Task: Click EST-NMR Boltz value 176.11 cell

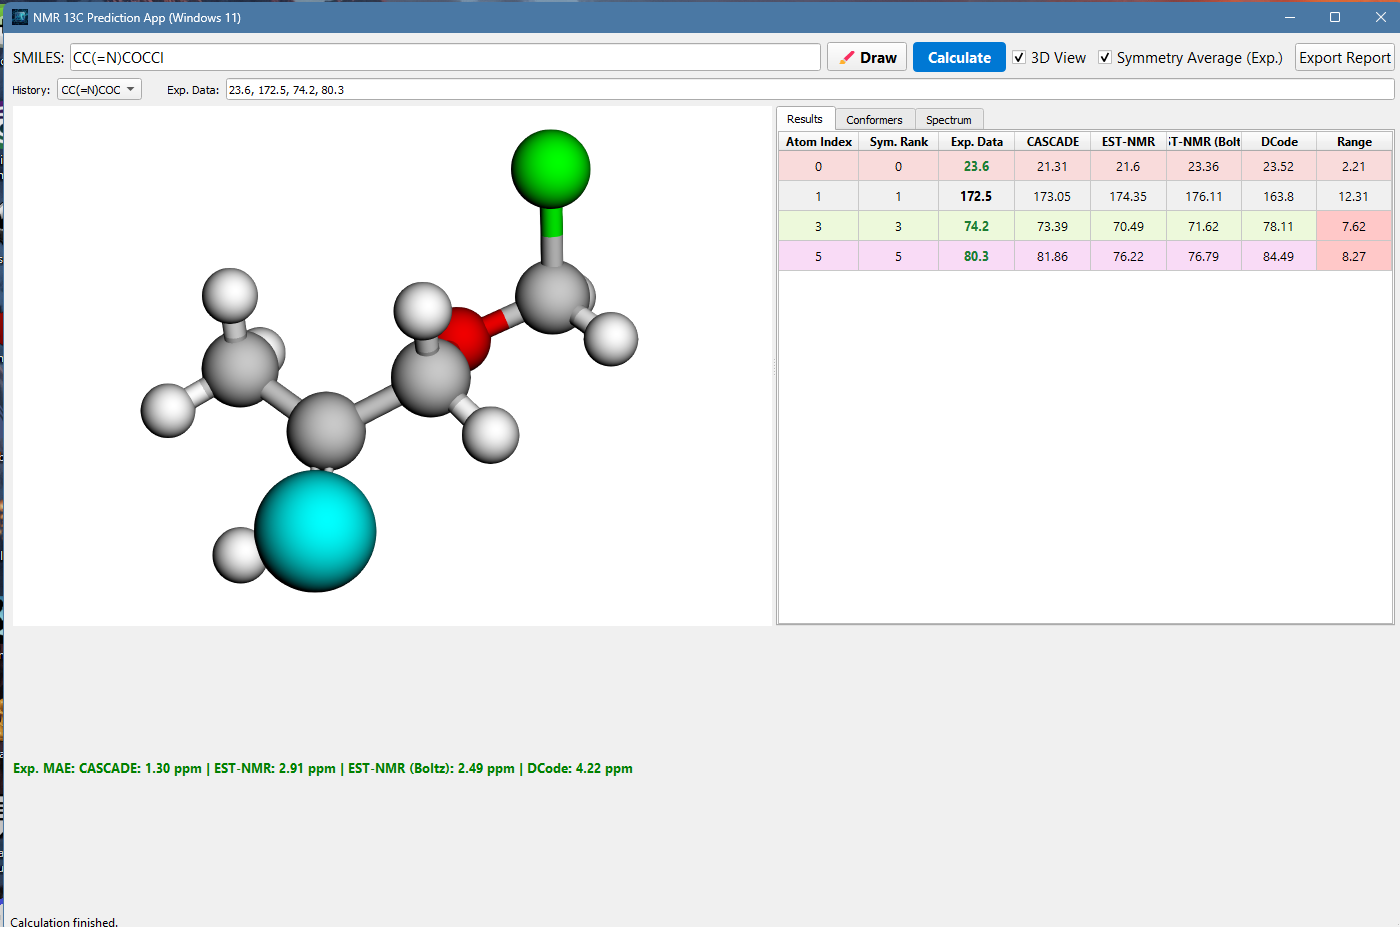Action: tap(1203, 197)
